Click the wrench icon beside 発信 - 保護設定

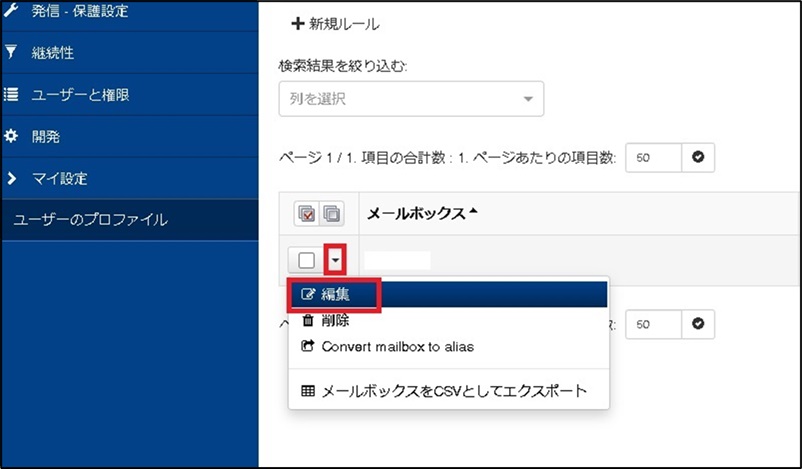coord(11,9)
